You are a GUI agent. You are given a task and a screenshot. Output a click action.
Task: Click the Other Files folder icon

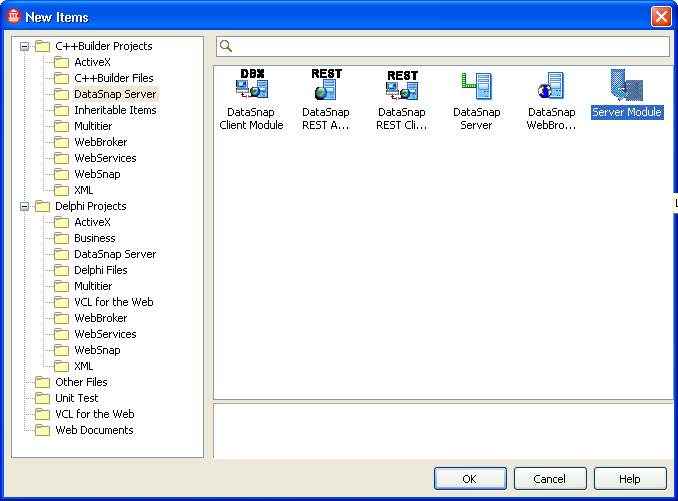pos(42,382)
